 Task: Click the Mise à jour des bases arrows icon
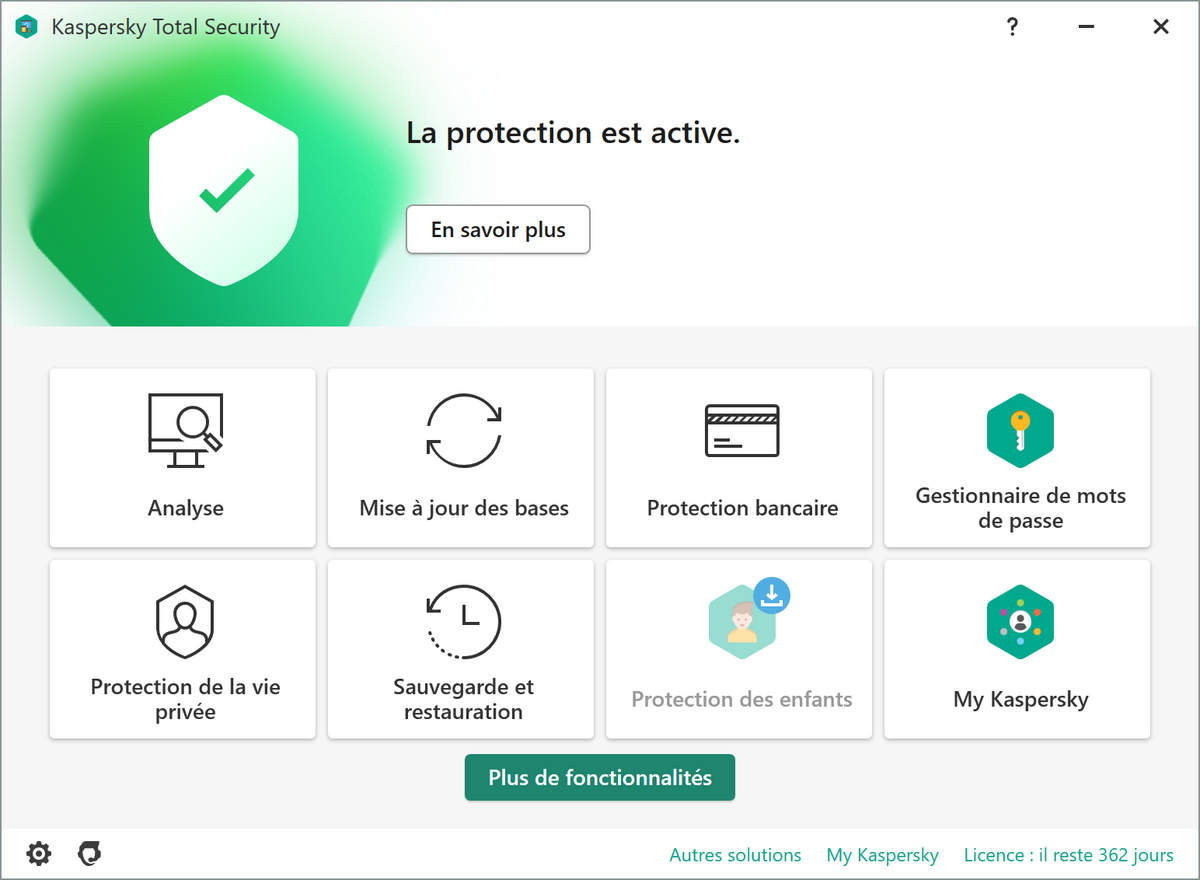point(463,430)
